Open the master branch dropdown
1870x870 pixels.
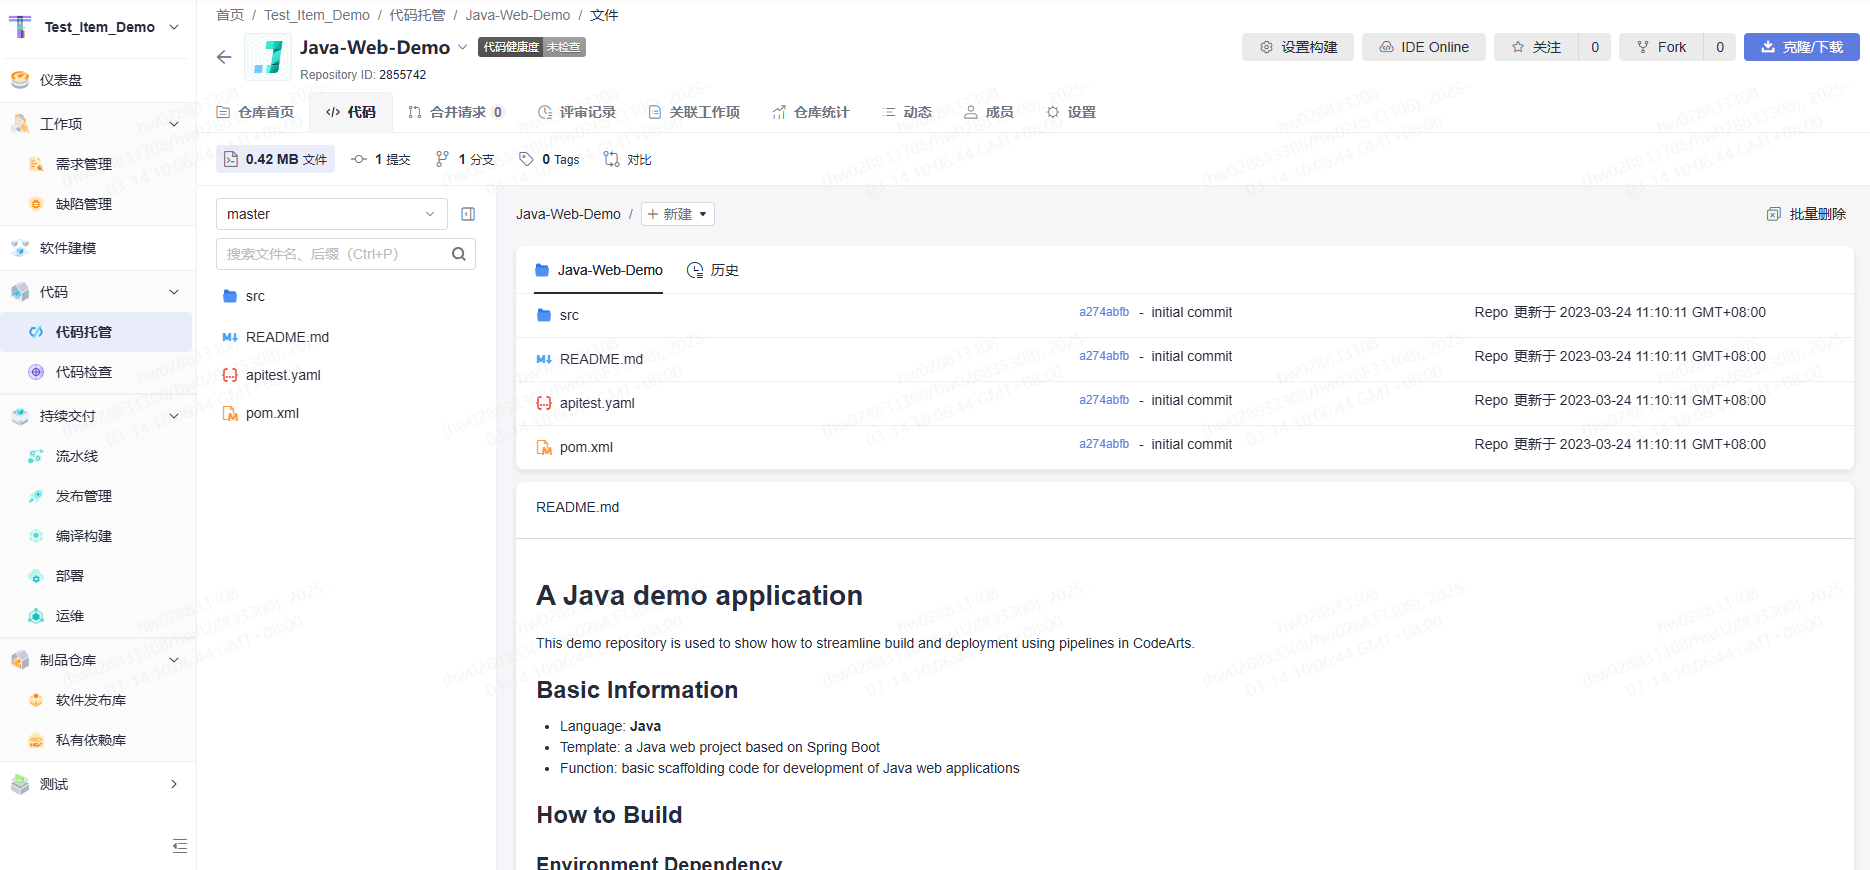click(x=331, y=214)
